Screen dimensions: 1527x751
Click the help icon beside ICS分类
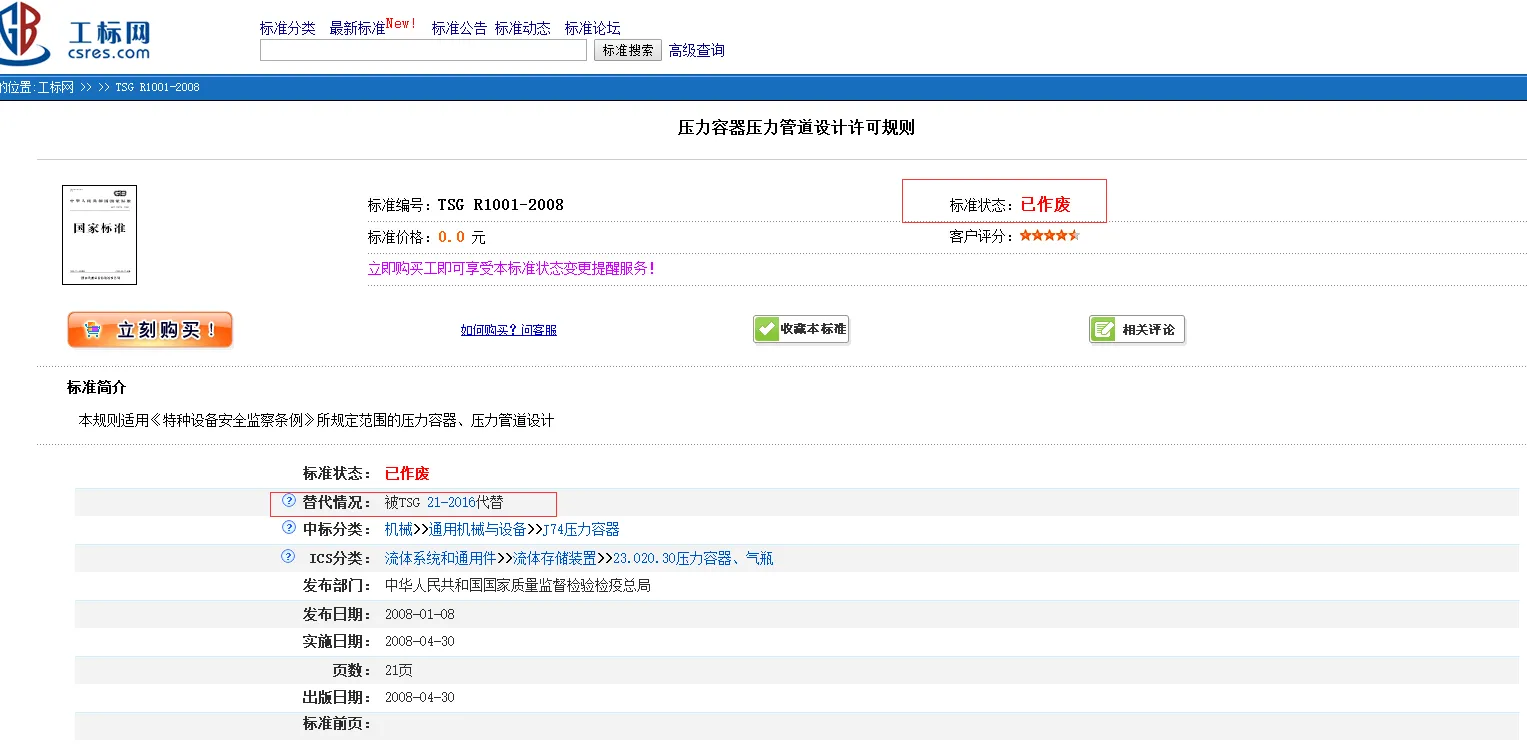pos(289,557)
